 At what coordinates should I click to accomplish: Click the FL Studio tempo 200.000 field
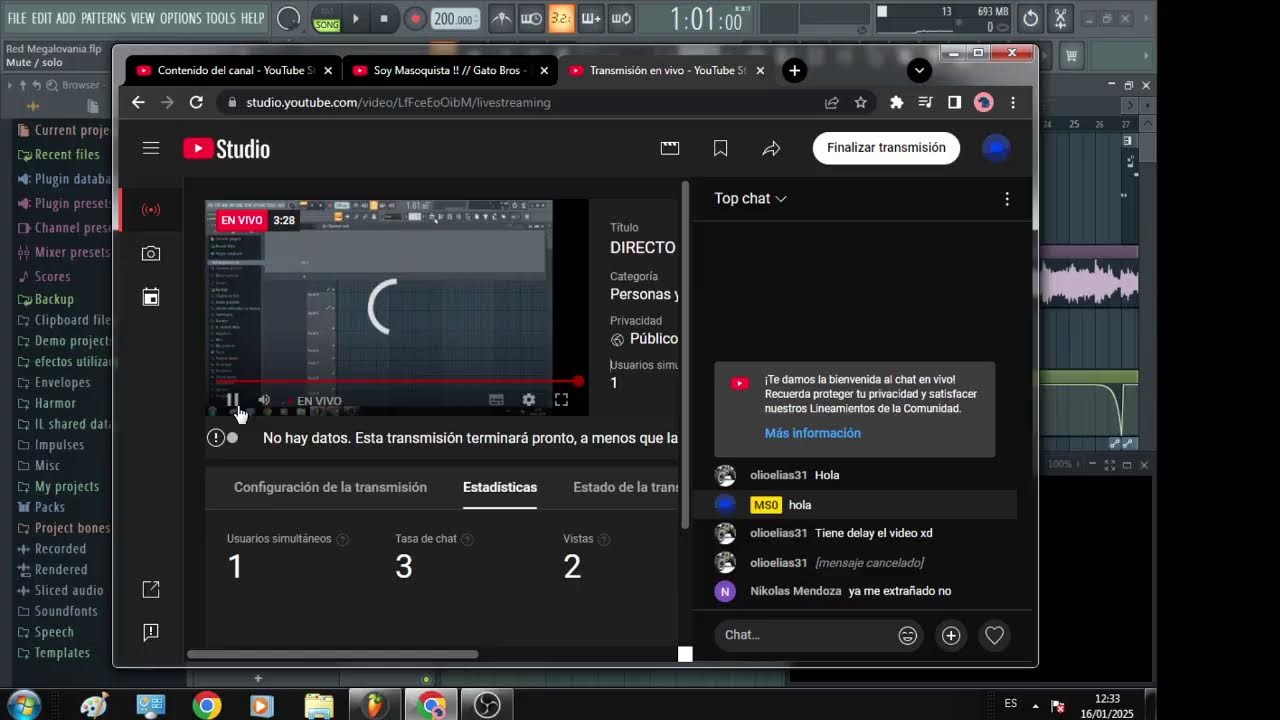coord(455,19)
